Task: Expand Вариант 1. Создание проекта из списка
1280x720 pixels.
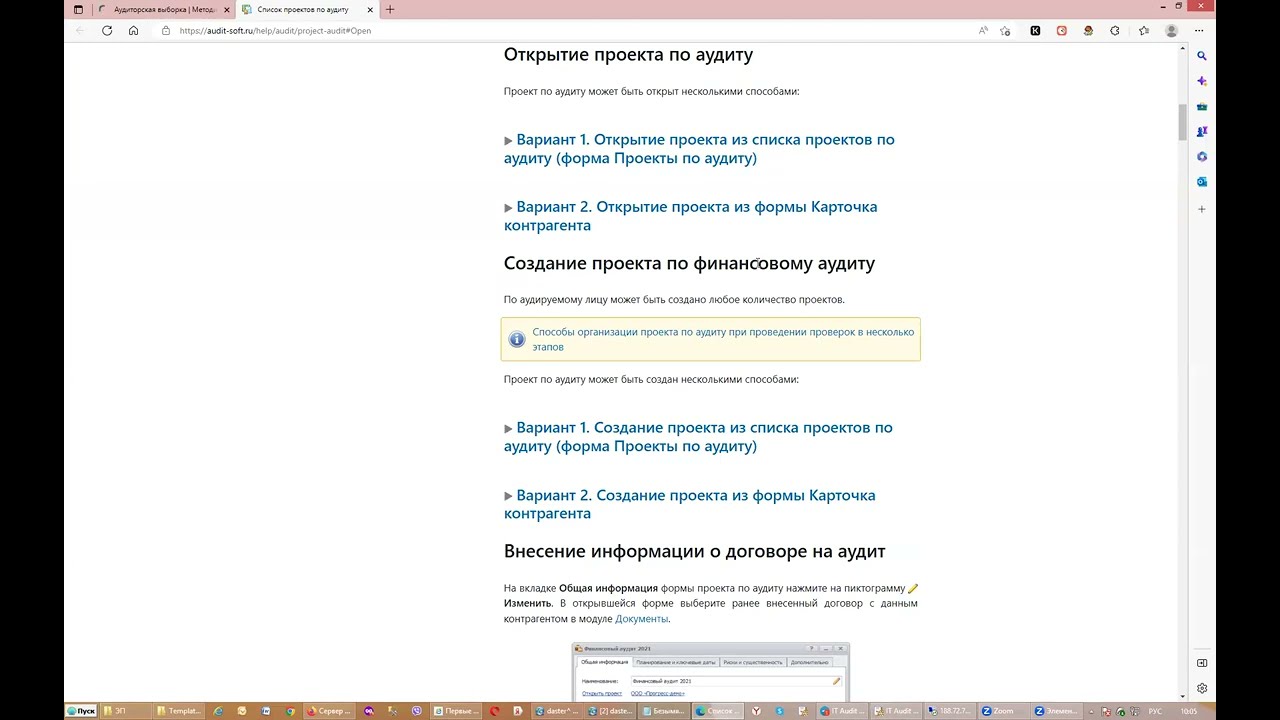Action: pos(698,437)
